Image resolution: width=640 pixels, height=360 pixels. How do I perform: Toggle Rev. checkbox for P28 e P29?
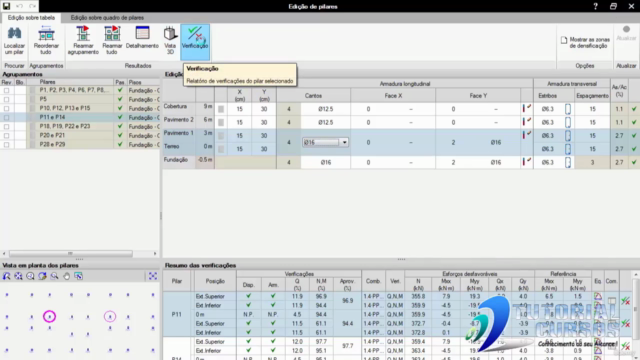[6, 144]
